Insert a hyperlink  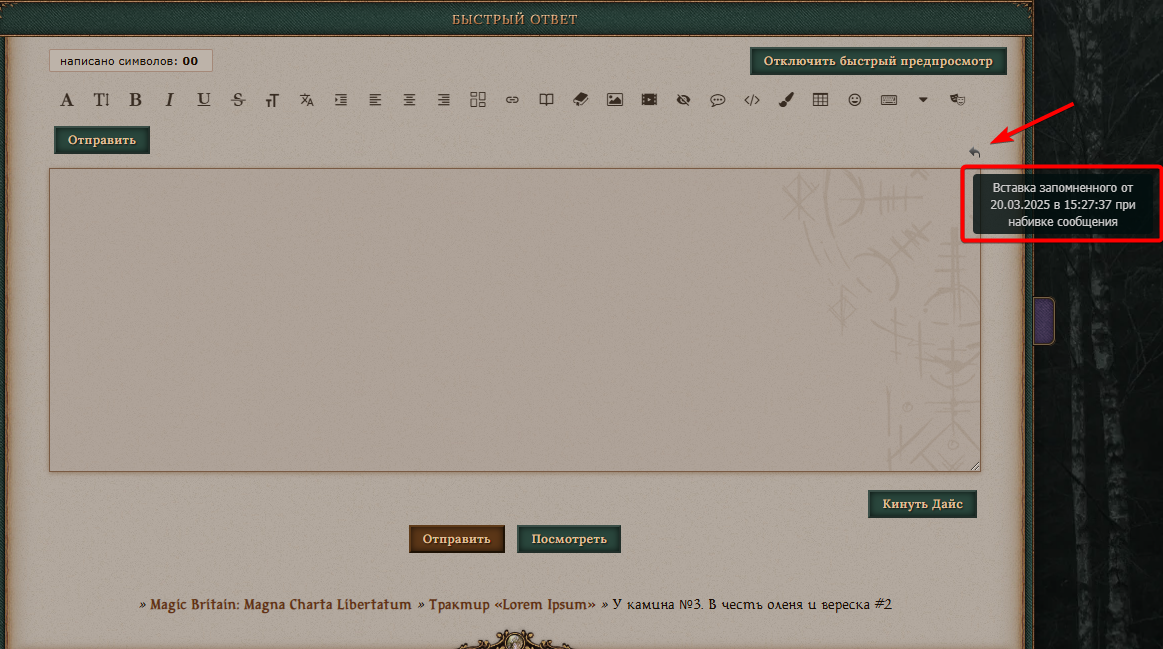click(512, 100)
